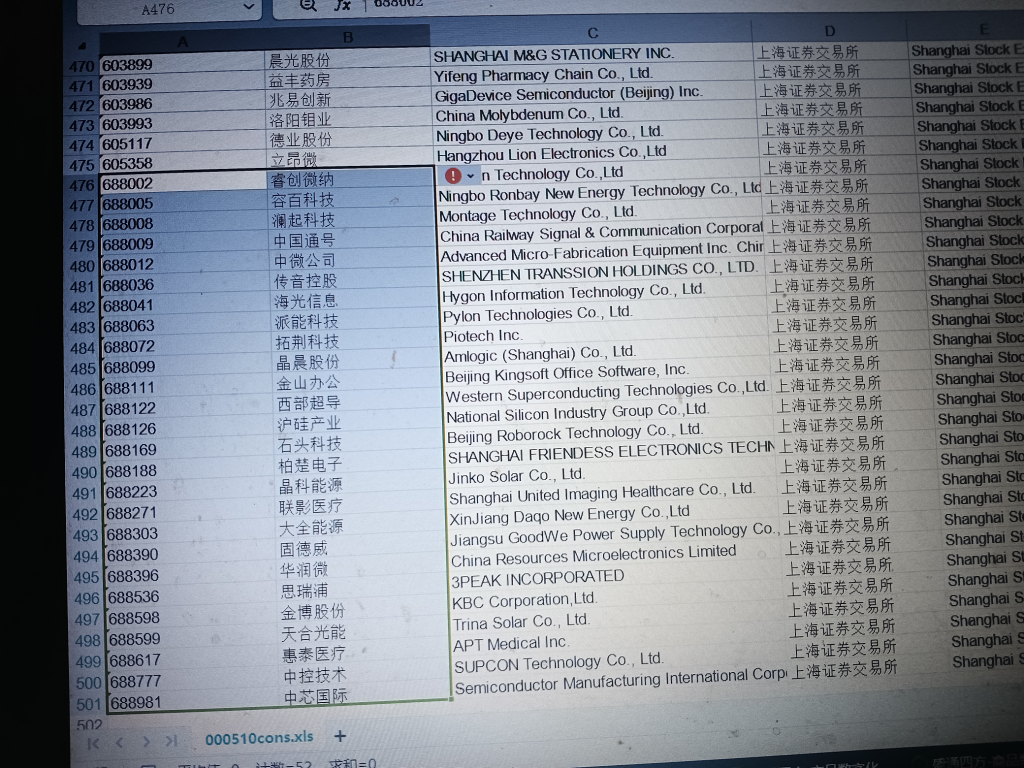Image resolution: width=1024 pixels, height=768 pixels.
Task: Click cell Shanghai United Imaging Healthcare Co., Ltd.
Action: [615, 494]
